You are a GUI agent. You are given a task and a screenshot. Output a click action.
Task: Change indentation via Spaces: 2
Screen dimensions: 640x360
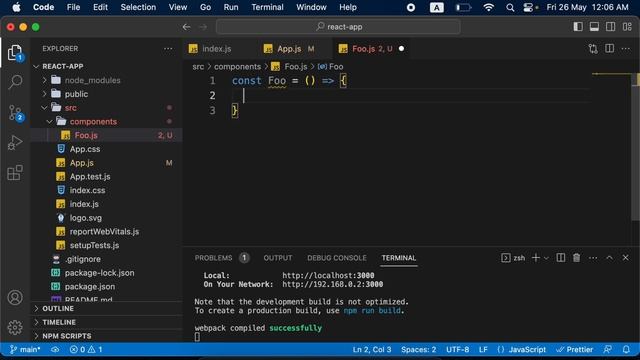[418, 350]
